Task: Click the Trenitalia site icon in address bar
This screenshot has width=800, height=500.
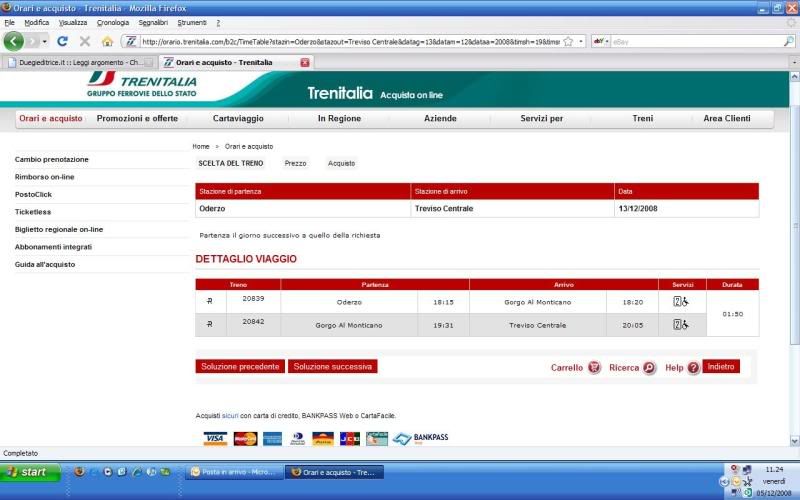Action: click(131, 41)
